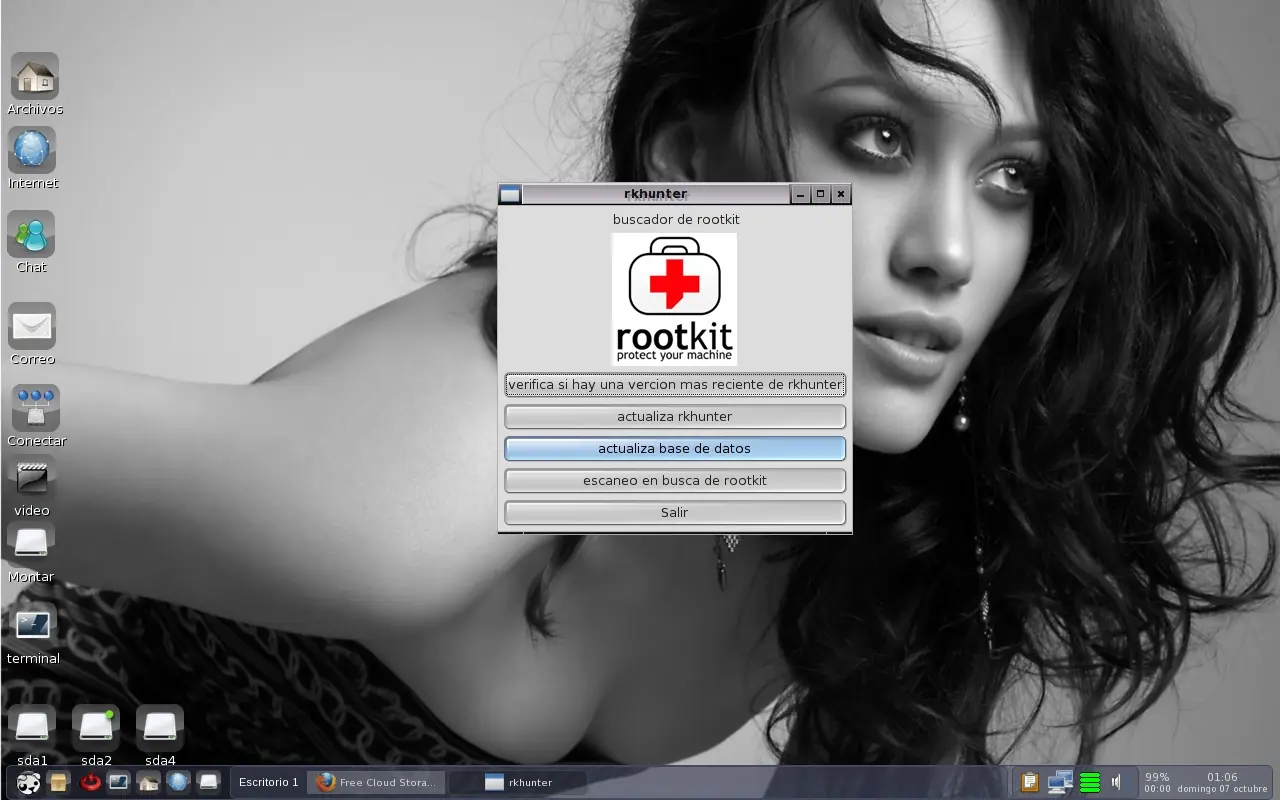Open the clipboard tray icon
Viewport: 1280px width, 800px height.
point(1030,782)
